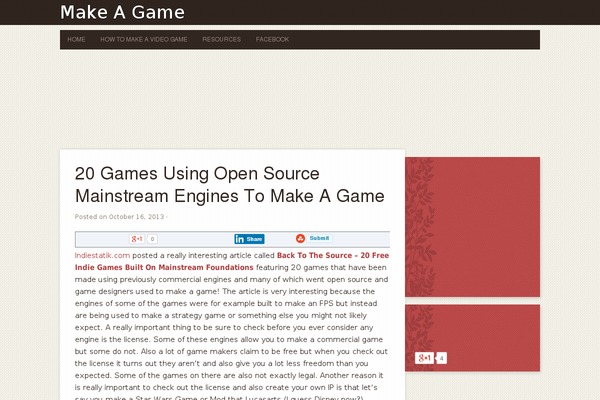This screenshot has width=600, height=400.
Task: Open the FACEBOOK menu link
Action: pyautogui.click(x=272, y=39)
